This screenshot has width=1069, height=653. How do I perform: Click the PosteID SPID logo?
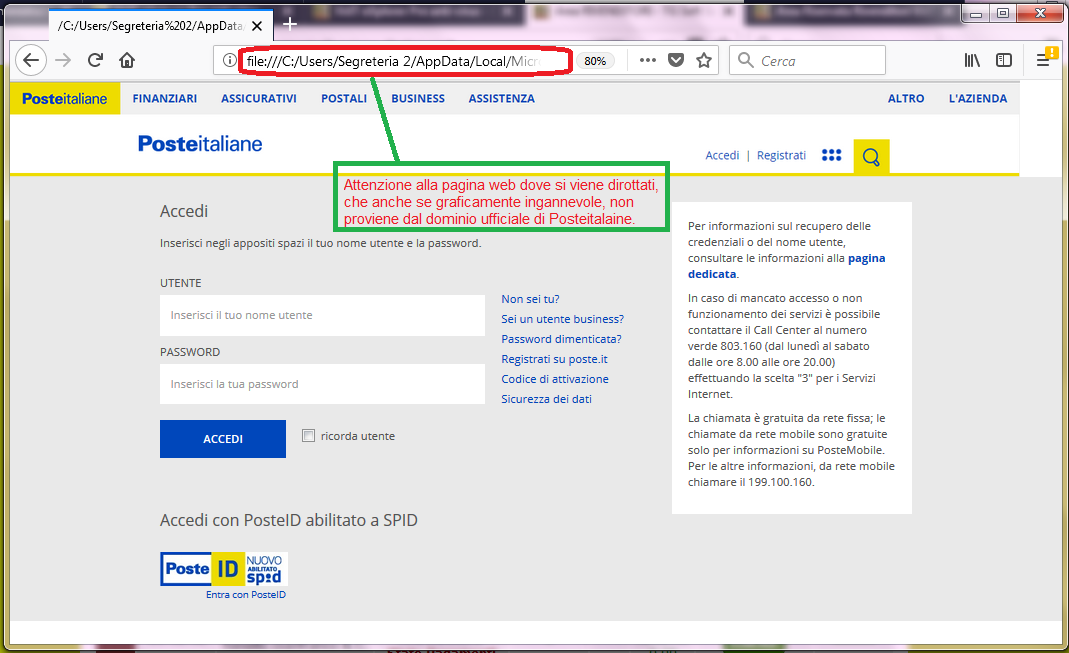coord(224,569)
